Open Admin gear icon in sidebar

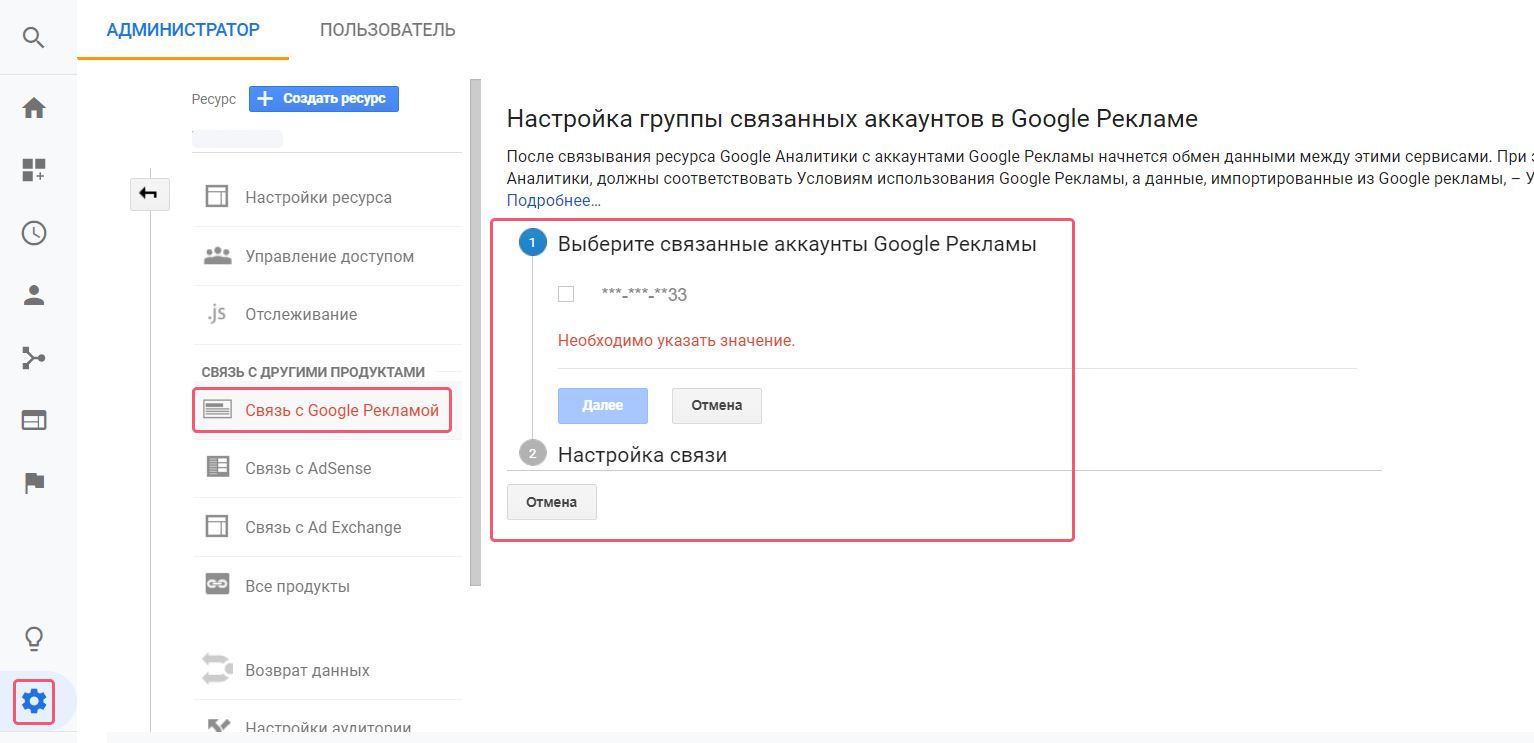[34, 701]
